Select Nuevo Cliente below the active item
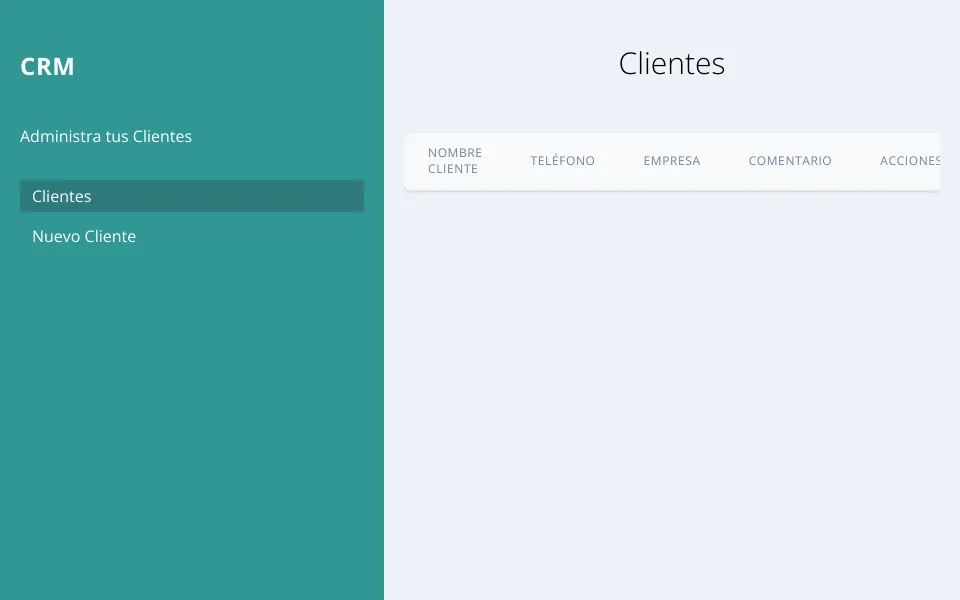The height and width of the screenshot is (600, 960). [x=84, y=236]
